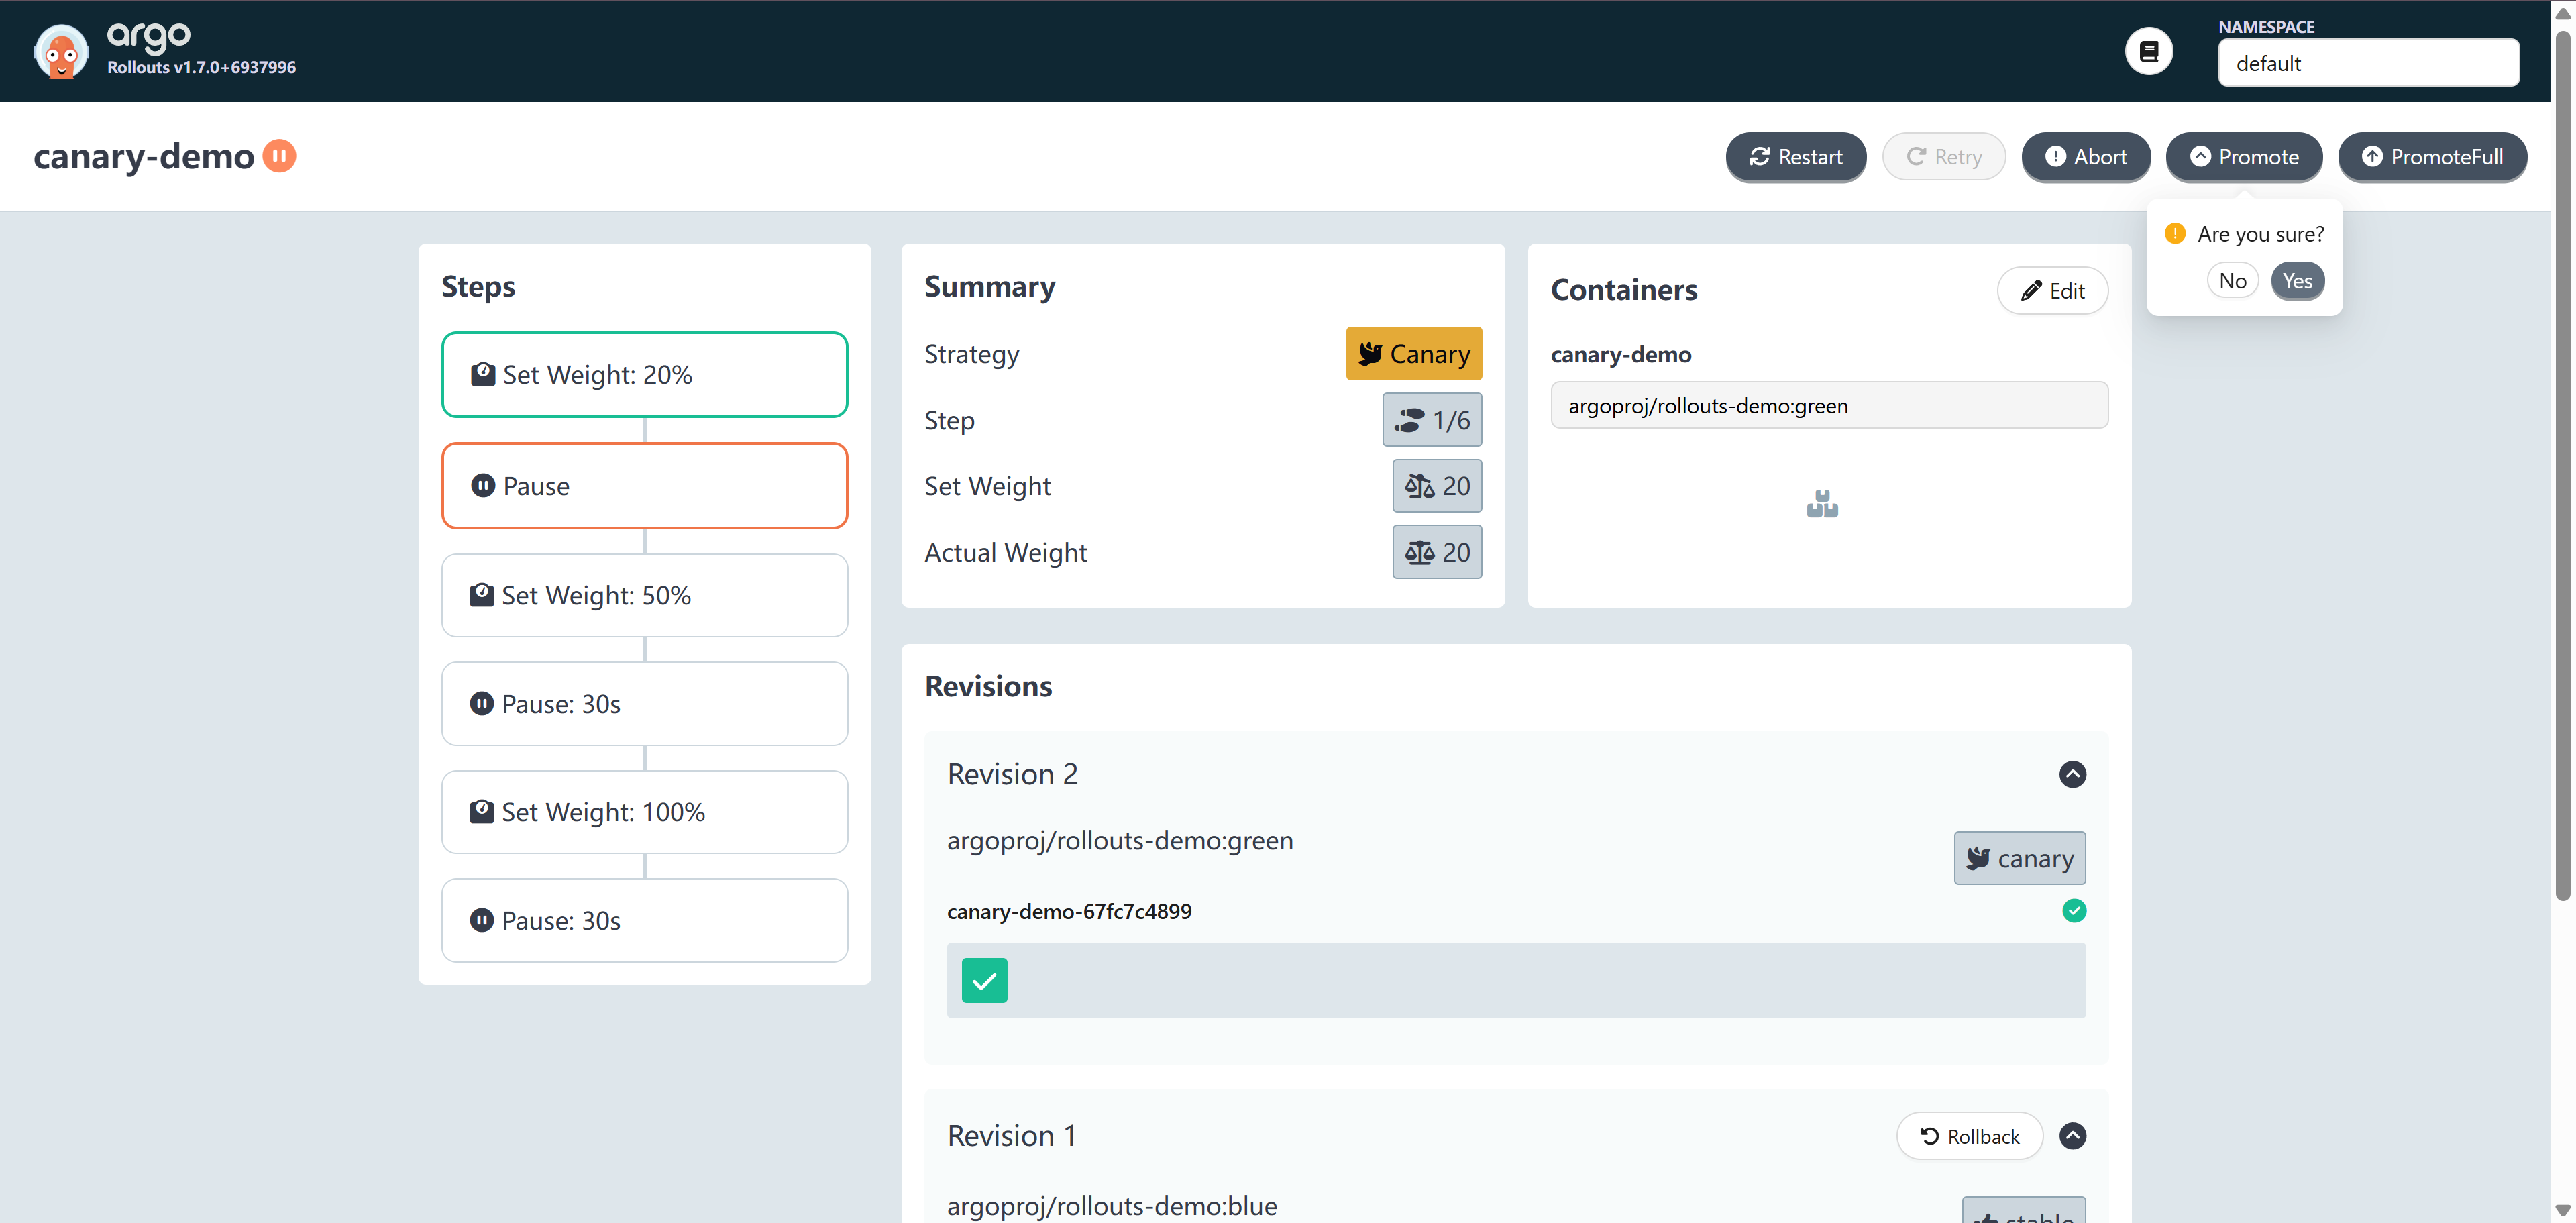The height and width of the screenshot is (1223, 2576).
Task: Open the documentation book icon
Action: tap(2148, 51)
